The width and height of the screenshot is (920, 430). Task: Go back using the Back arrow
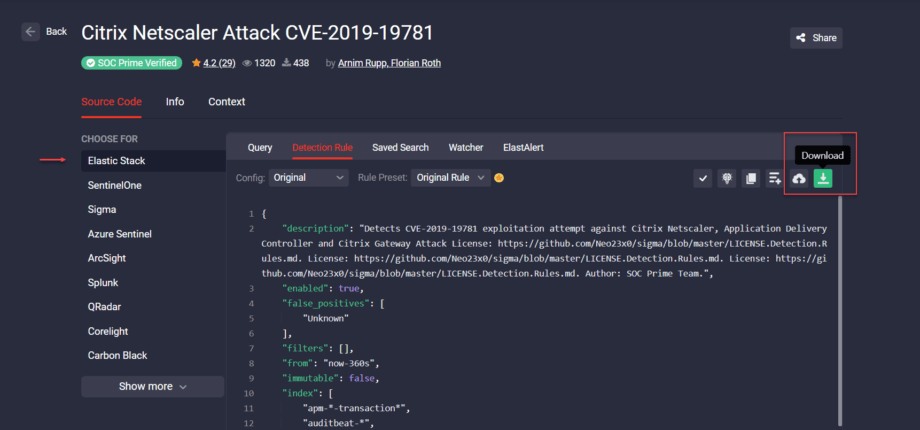(45, 32)
